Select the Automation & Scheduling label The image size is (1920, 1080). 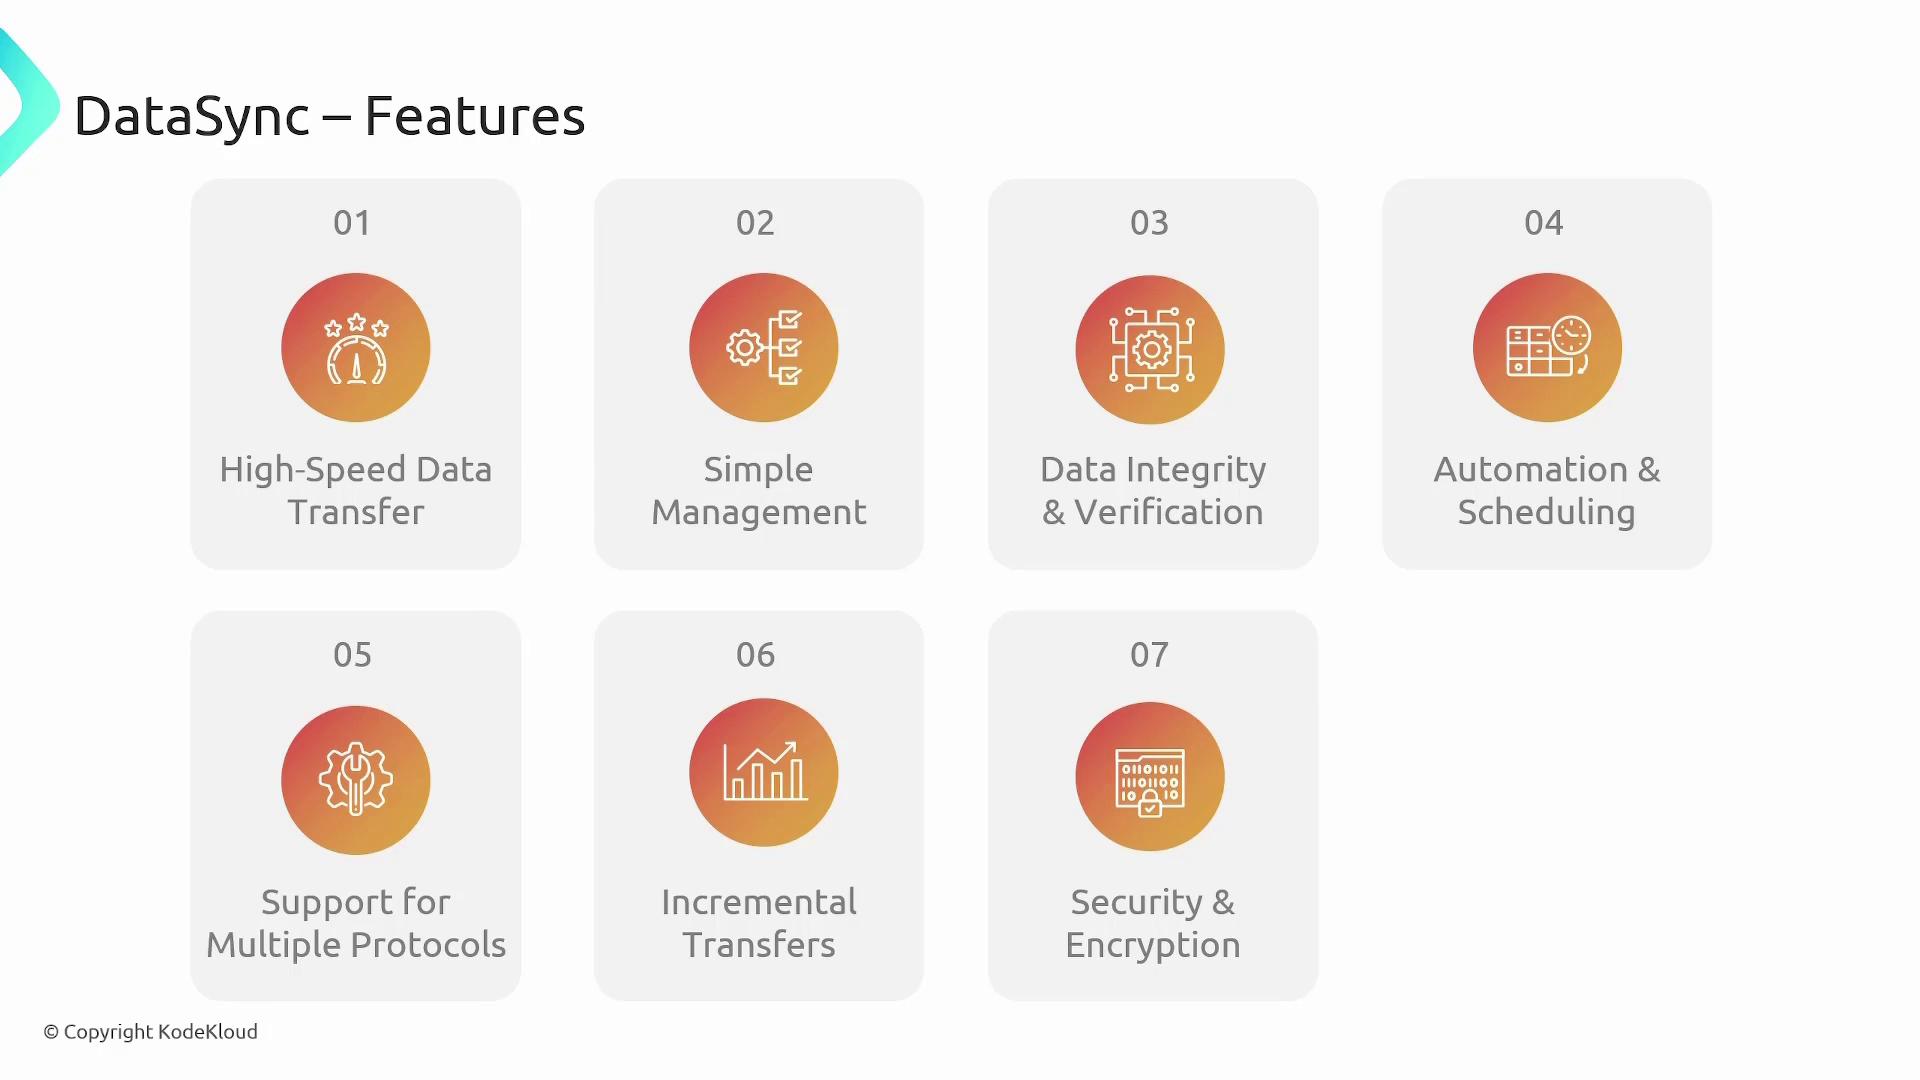point(1546,490)
